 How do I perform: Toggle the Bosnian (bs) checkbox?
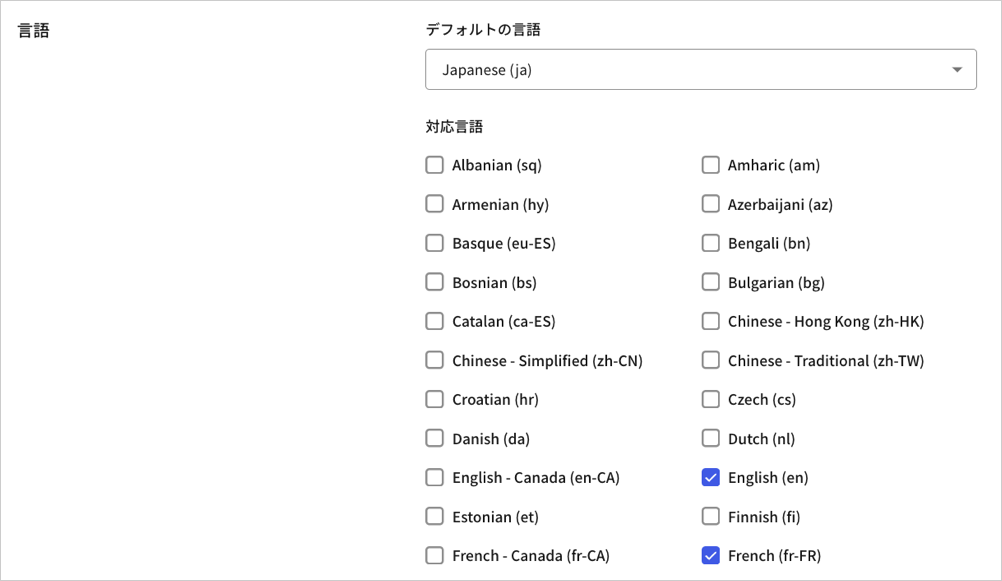coord(434,282)
